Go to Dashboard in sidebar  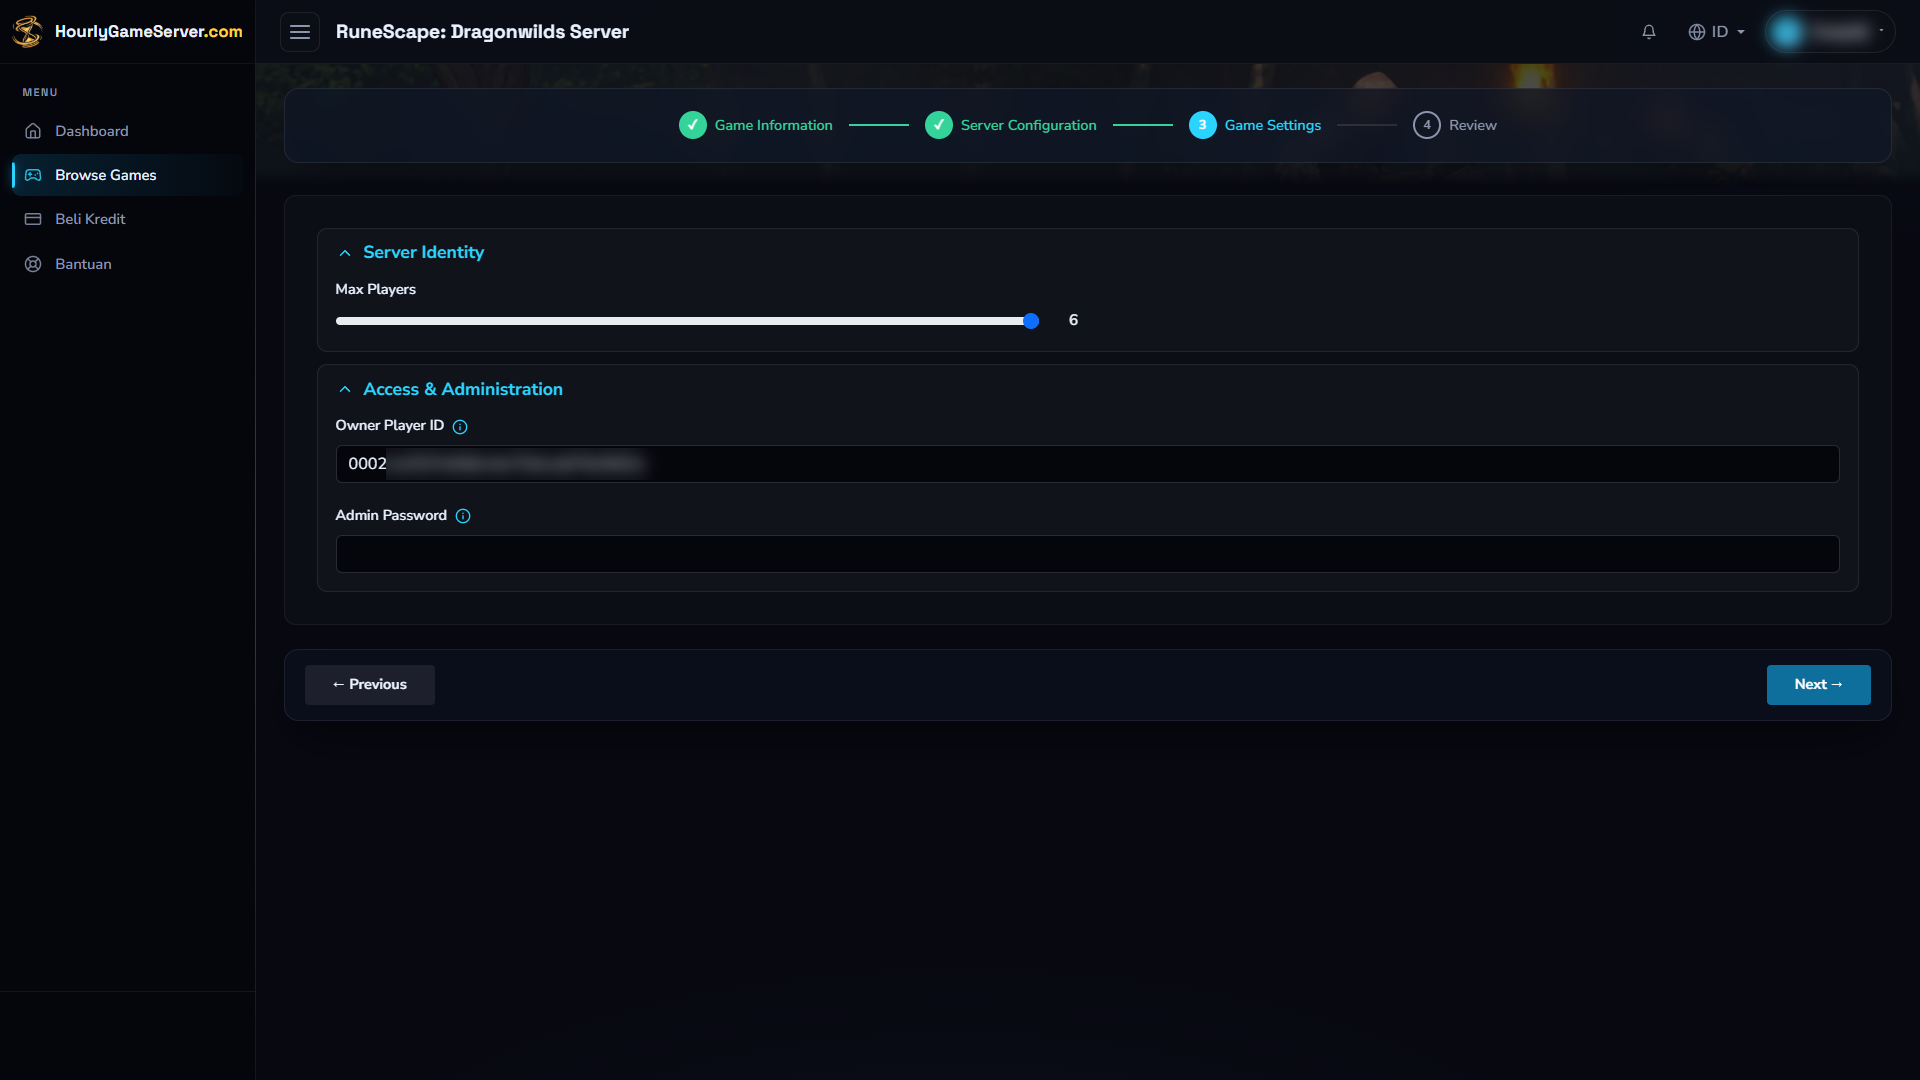point(127,131)
